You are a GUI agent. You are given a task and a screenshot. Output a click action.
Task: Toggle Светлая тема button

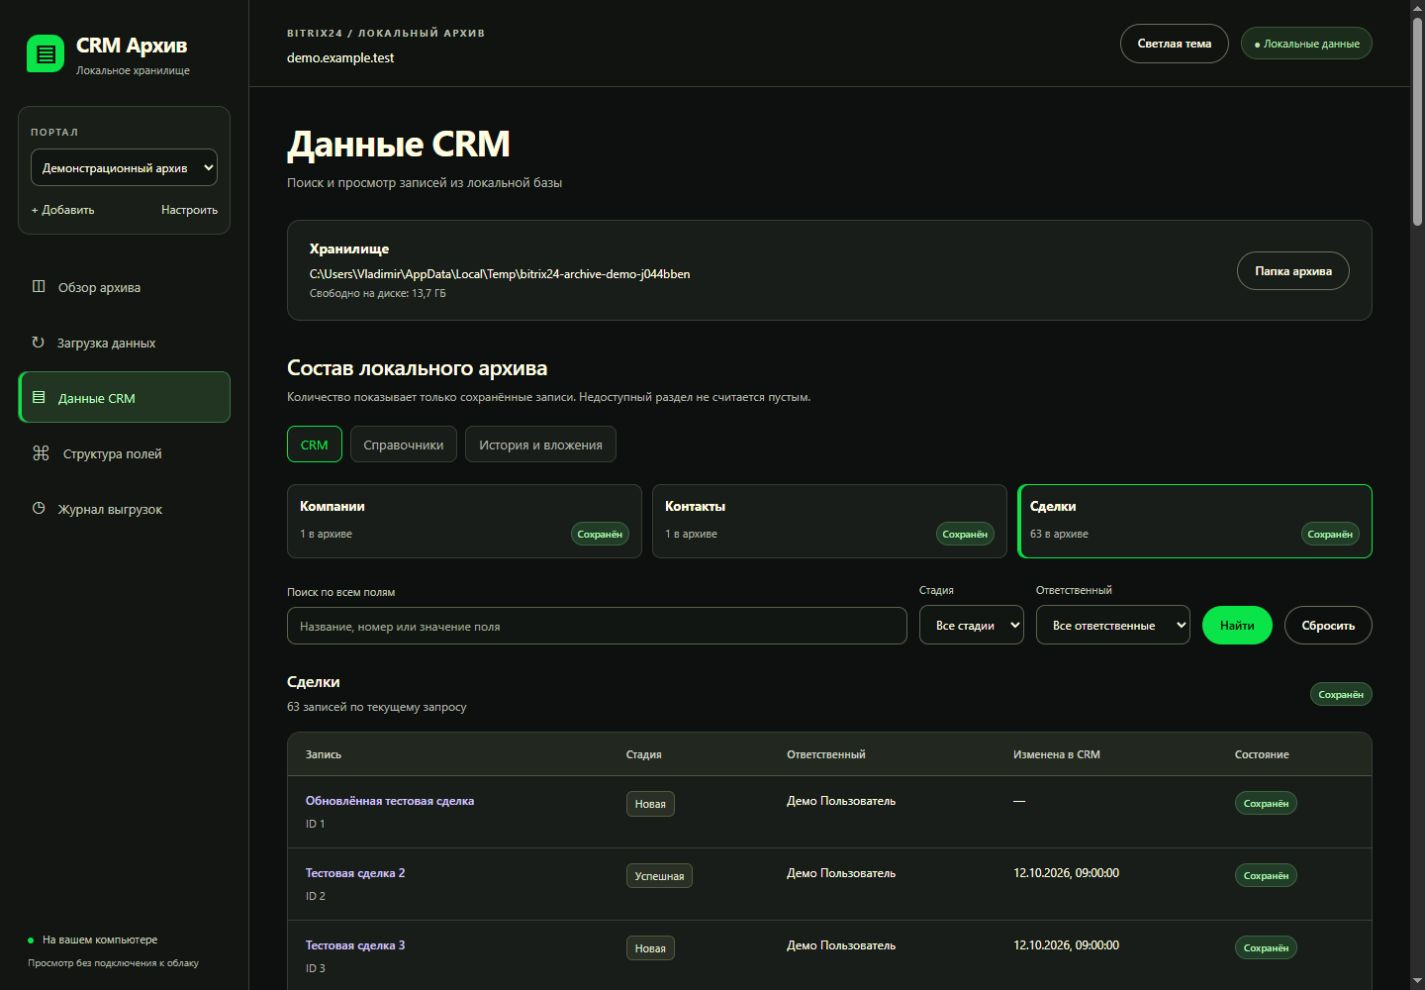tap(1174, 43)
